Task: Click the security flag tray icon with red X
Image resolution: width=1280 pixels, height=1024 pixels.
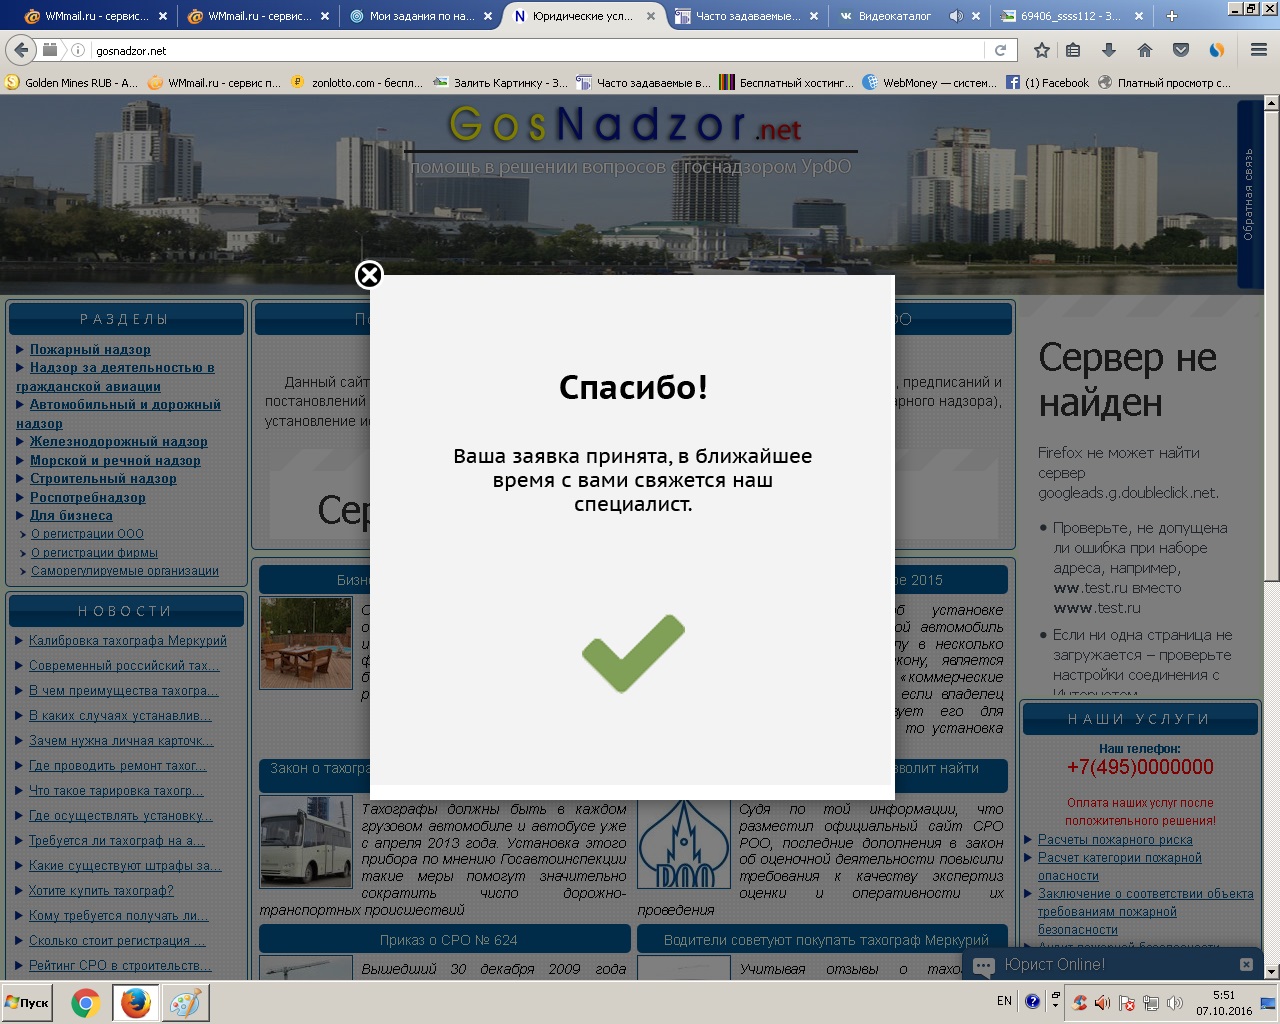Action: [1126, 1003]
